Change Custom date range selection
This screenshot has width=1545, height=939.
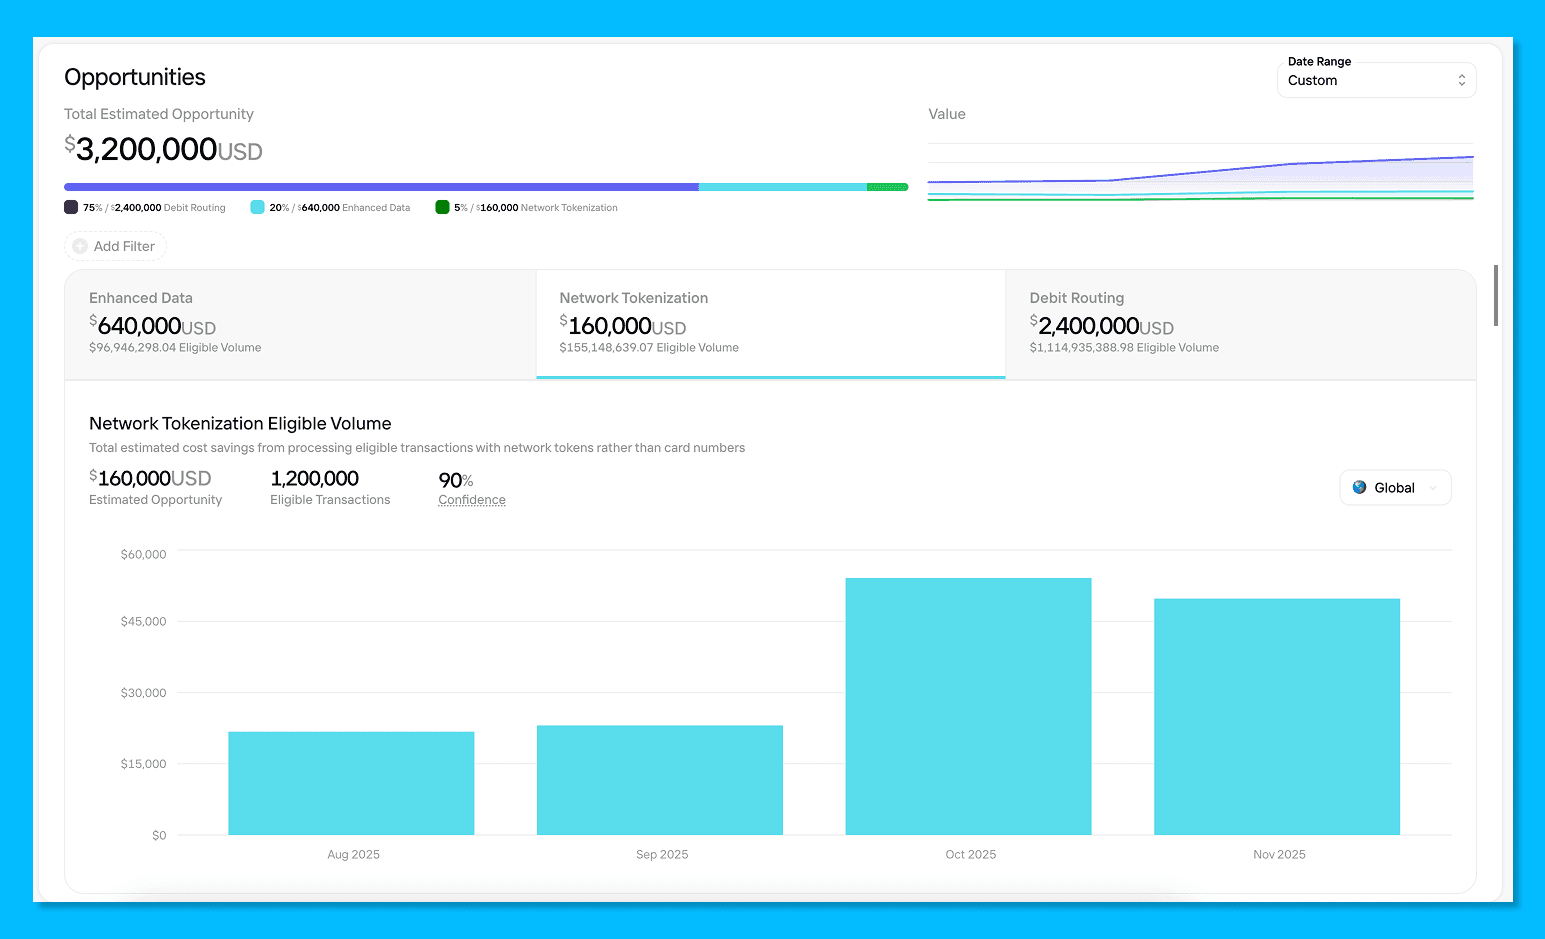(1376, 80)
